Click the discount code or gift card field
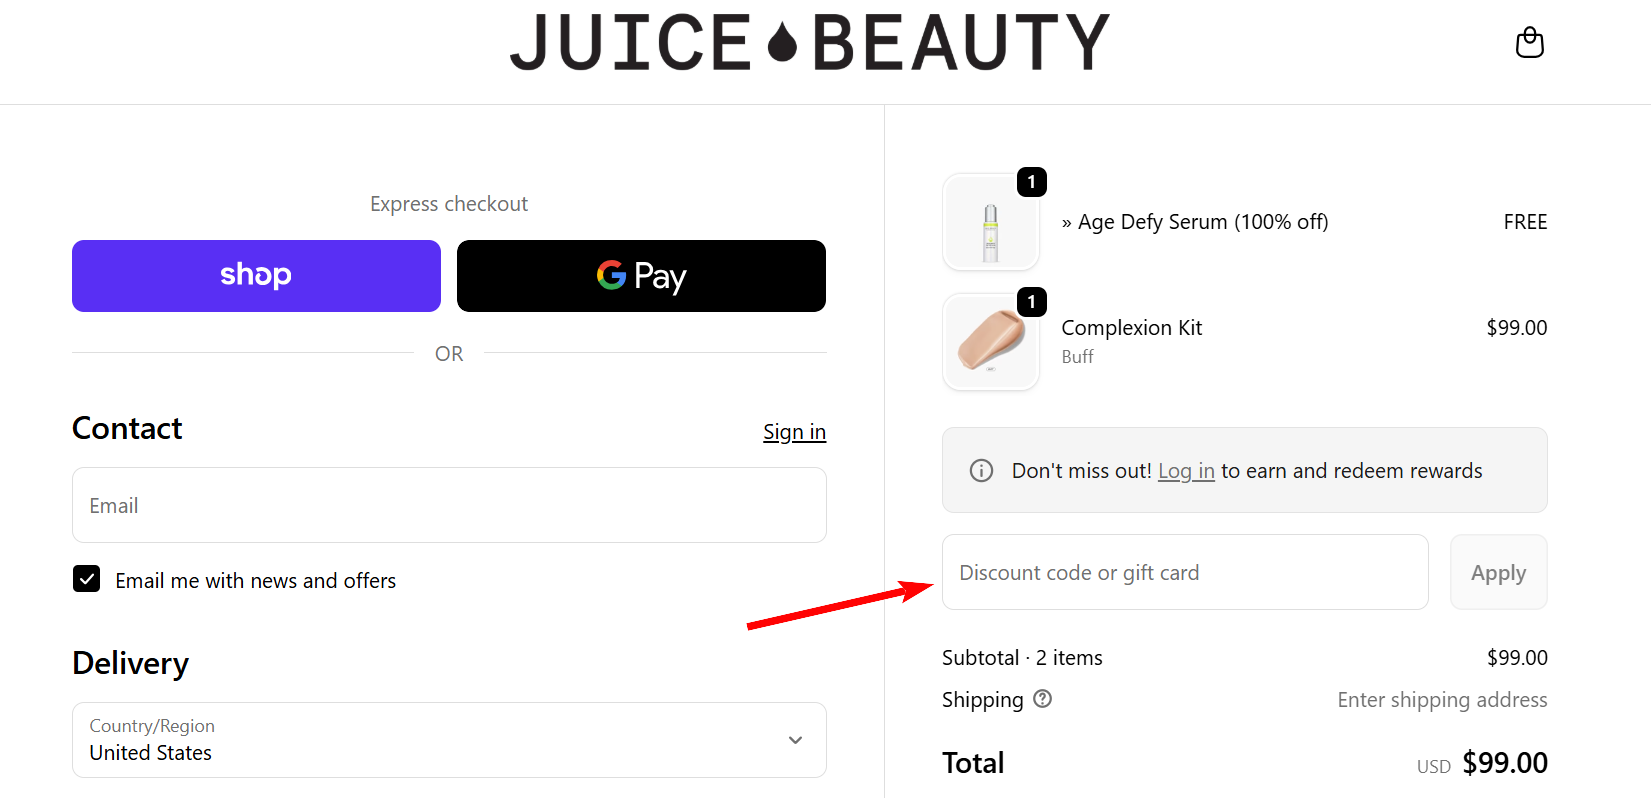The image size is (1651, 798). point(1184,572)
